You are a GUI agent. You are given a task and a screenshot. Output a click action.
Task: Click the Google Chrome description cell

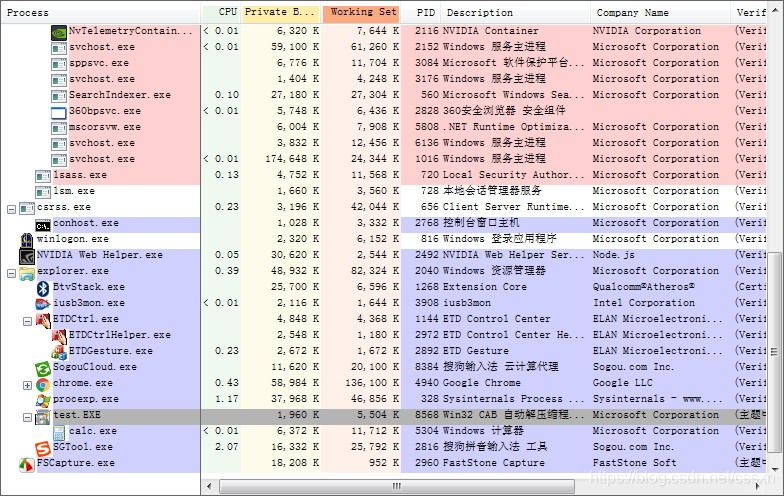tap(482, 383)
